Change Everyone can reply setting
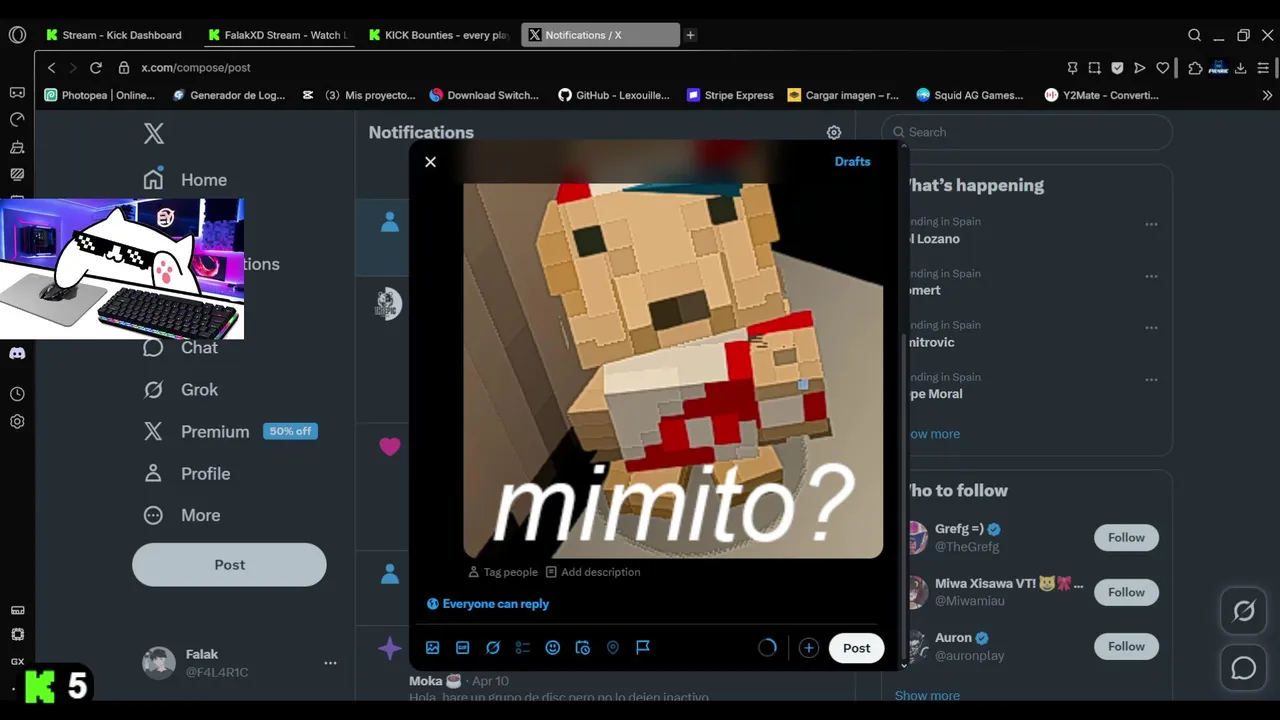Viewport: 1280px width, 720px height. (x=488, y=604)
